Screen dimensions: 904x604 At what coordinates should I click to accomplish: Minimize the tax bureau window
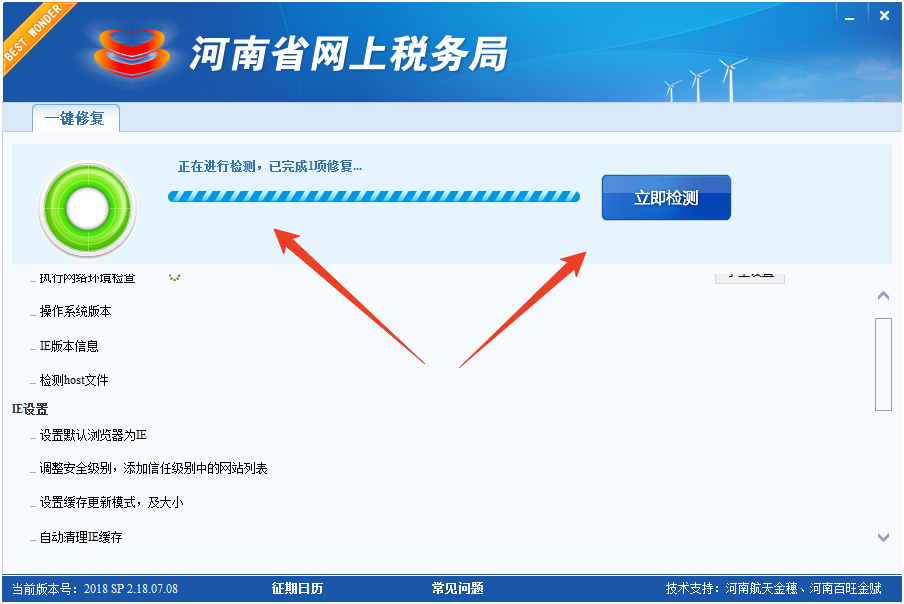coord(849,15)
